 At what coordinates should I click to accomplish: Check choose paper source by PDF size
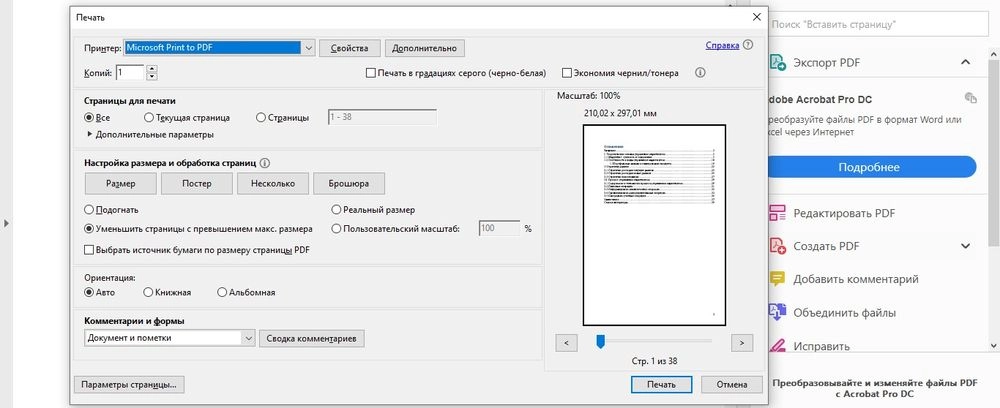click(89, 251)
